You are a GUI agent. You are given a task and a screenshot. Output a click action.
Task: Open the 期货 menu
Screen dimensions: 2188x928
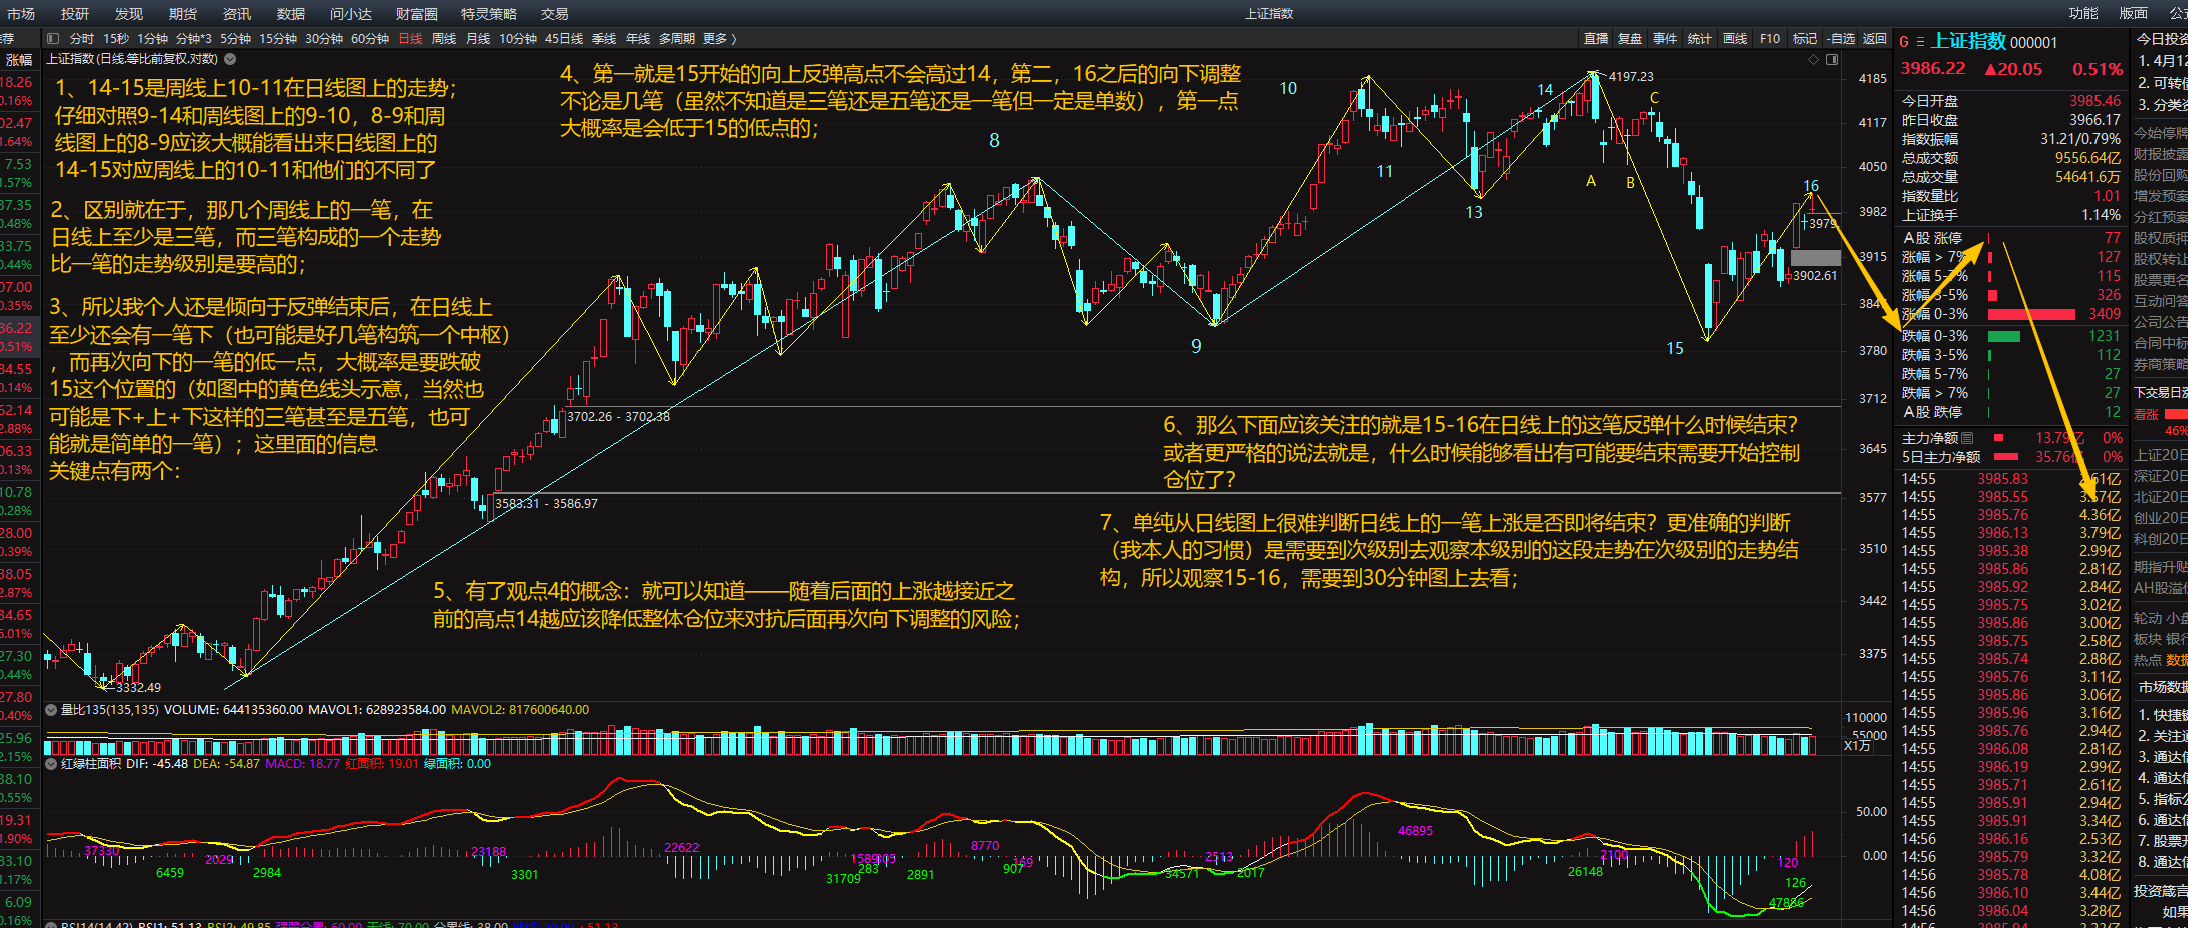pos(183,14)
